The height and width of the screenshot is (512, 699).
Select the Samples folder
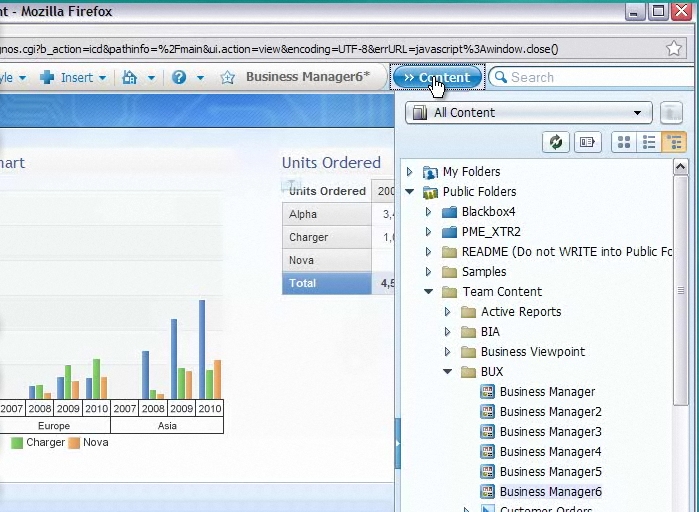click(484, 272)
